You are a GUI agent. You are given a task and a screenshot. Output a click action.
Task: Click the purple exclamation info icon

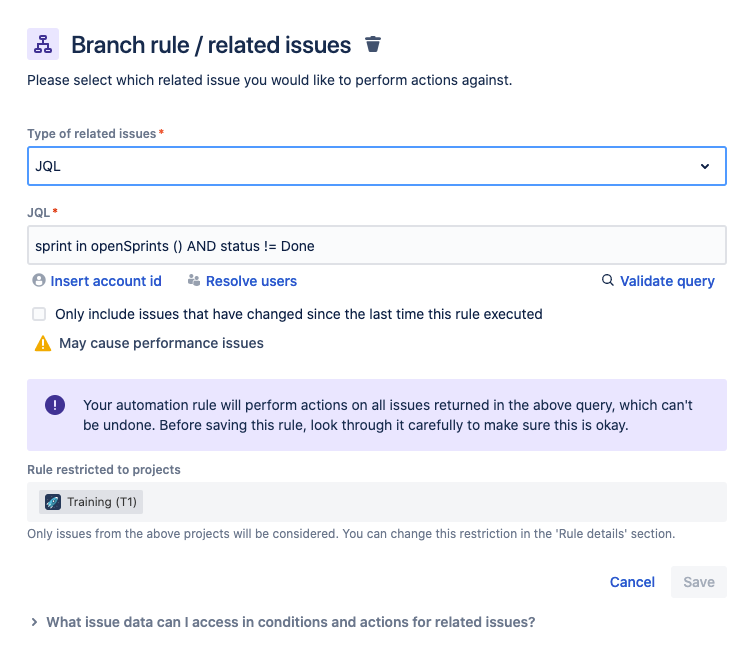coord(55,405)
